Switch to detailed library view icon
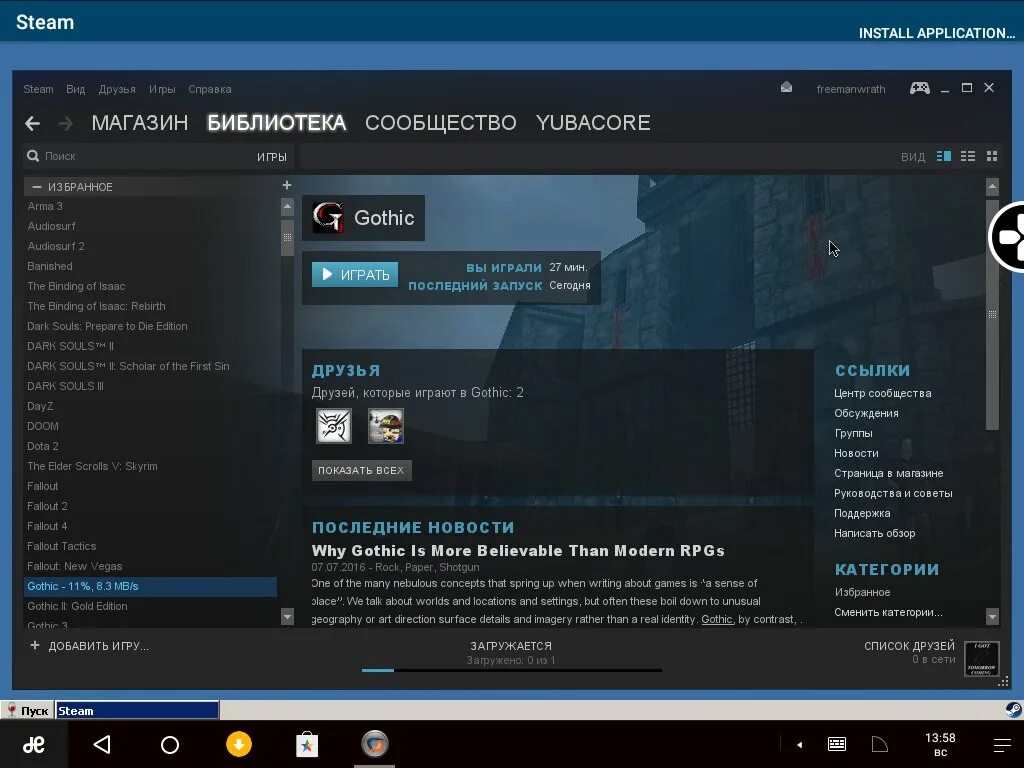The width and height of the screenshot is (1024, 768). point(944,156)
